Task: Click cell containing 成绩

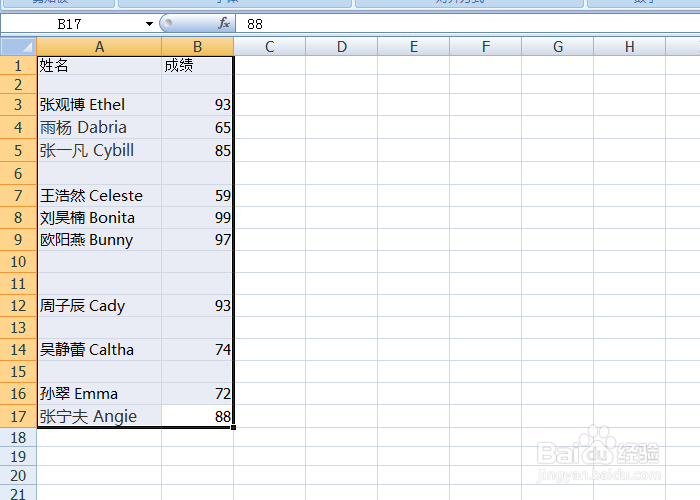Action: pyautogui.click(x=197, y=65)
